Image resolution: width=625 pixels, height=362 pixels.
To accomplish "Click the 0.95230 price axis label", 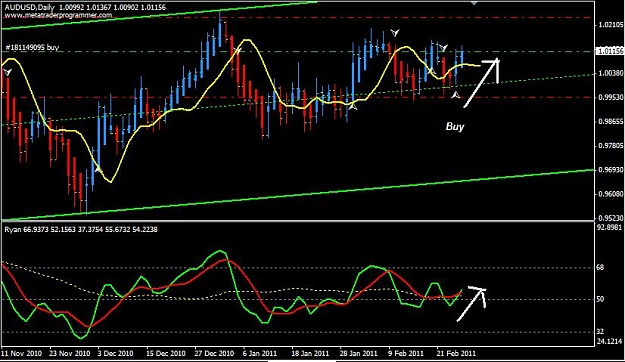I will pyautogui.click(x=610, y=218).
